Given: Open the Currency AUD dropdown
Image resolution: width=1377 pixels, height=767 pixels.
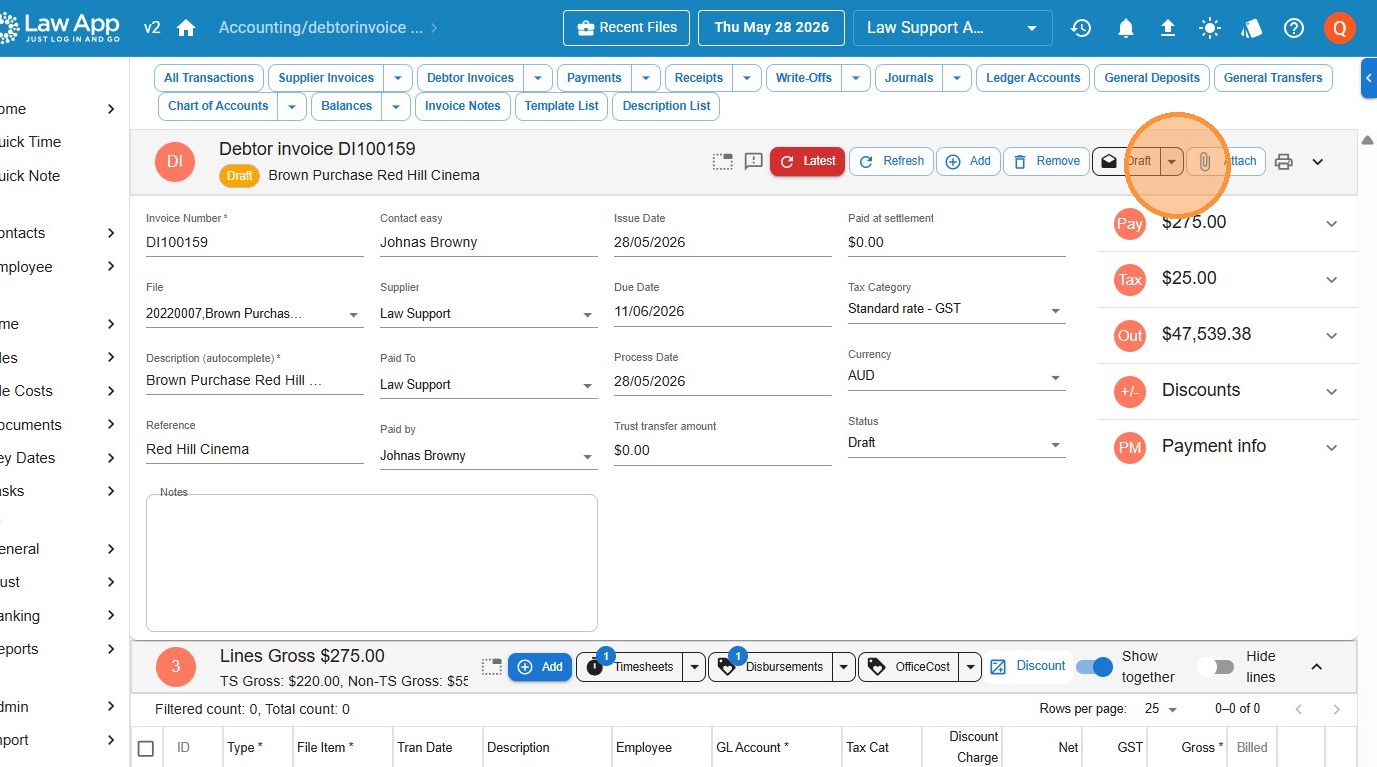Looking at the screenshot, I should click(957, 376).
